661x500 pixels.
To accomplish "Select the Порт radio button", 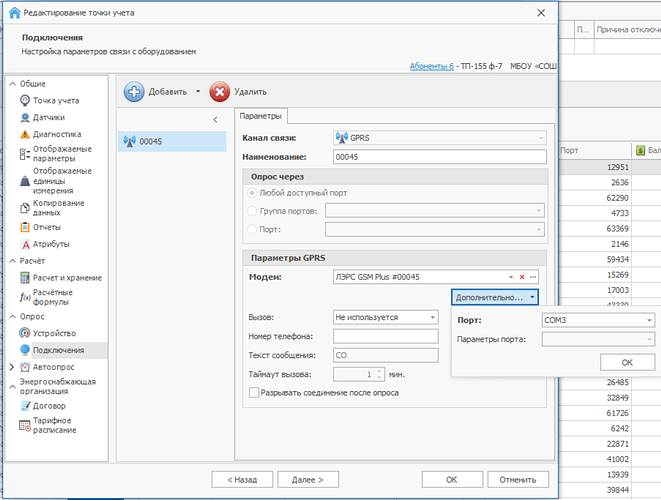I will coord(252,229).
